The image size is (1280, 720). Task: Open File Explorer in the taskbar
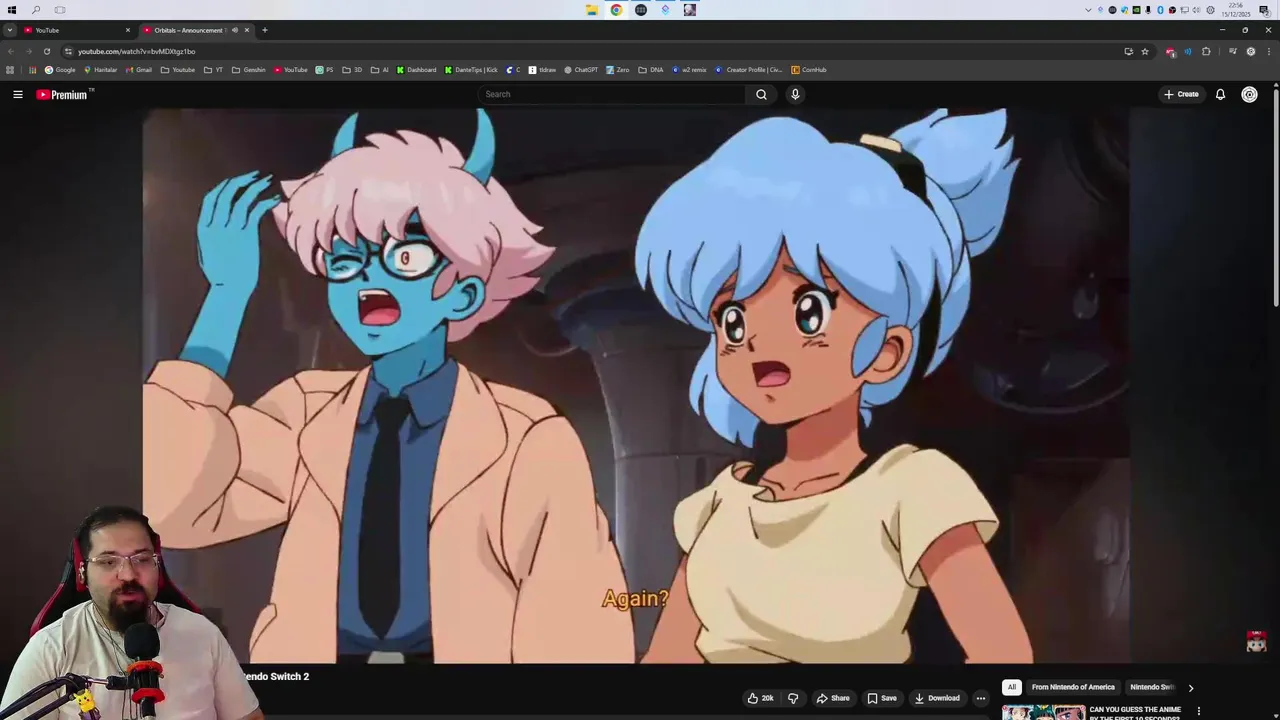click(592, 10)
